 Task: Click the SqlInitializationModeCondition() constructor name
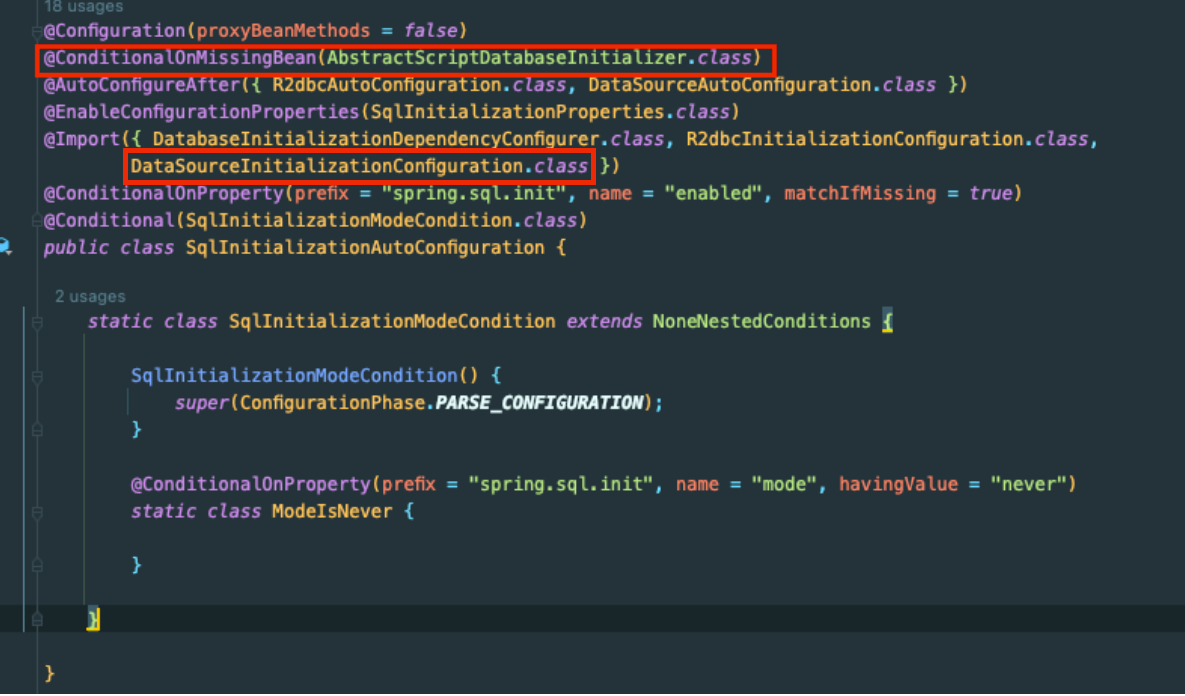pyautogui.click(x=294, y=376)
